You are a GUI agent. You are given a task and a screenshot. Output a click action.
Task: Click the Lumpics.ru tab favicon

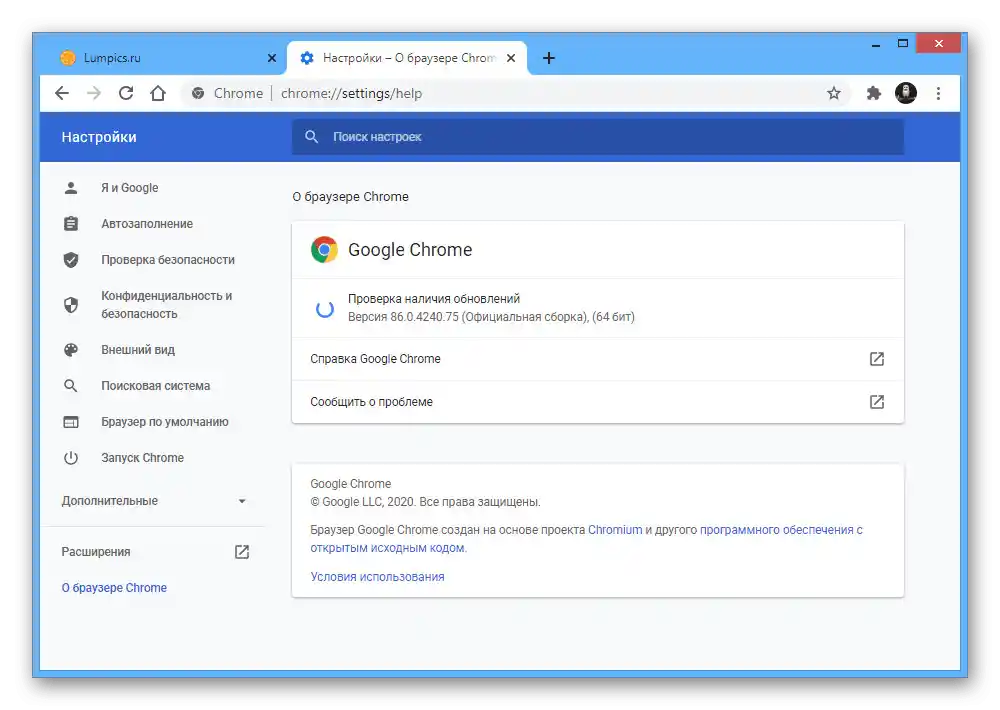(x=68, y=58)
